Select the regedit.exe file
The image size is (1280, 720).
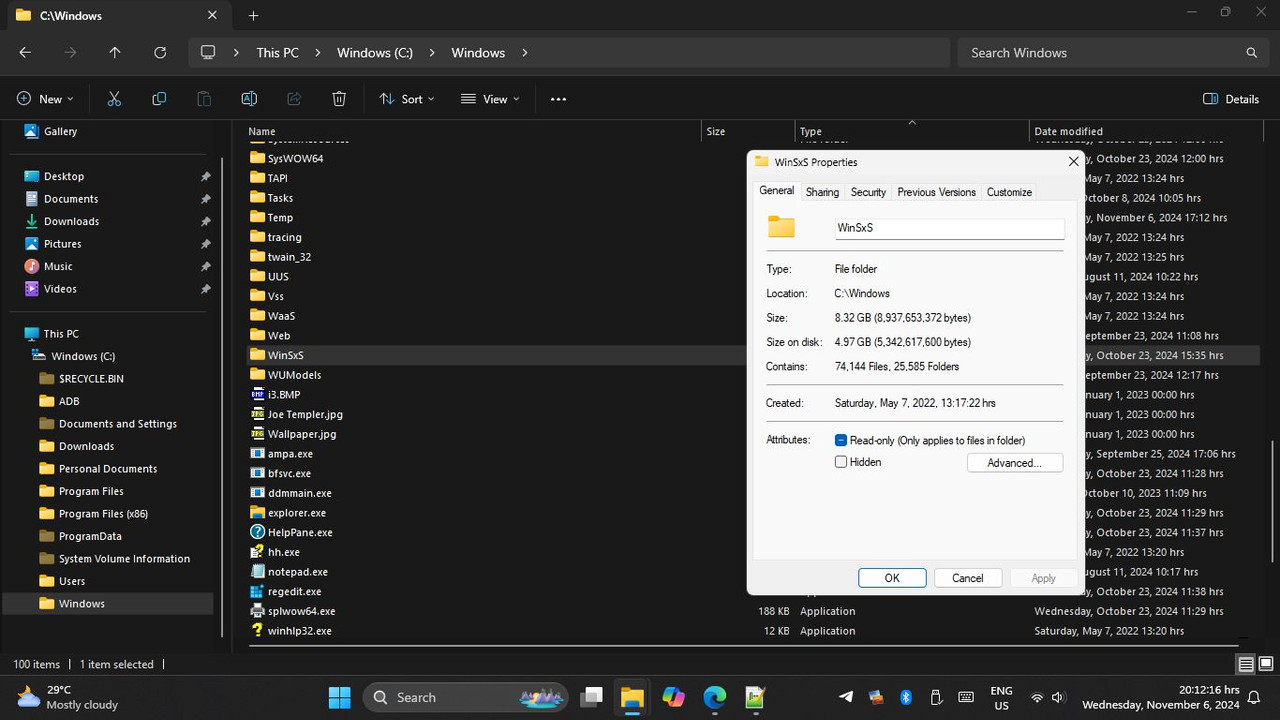click(294, 591)
